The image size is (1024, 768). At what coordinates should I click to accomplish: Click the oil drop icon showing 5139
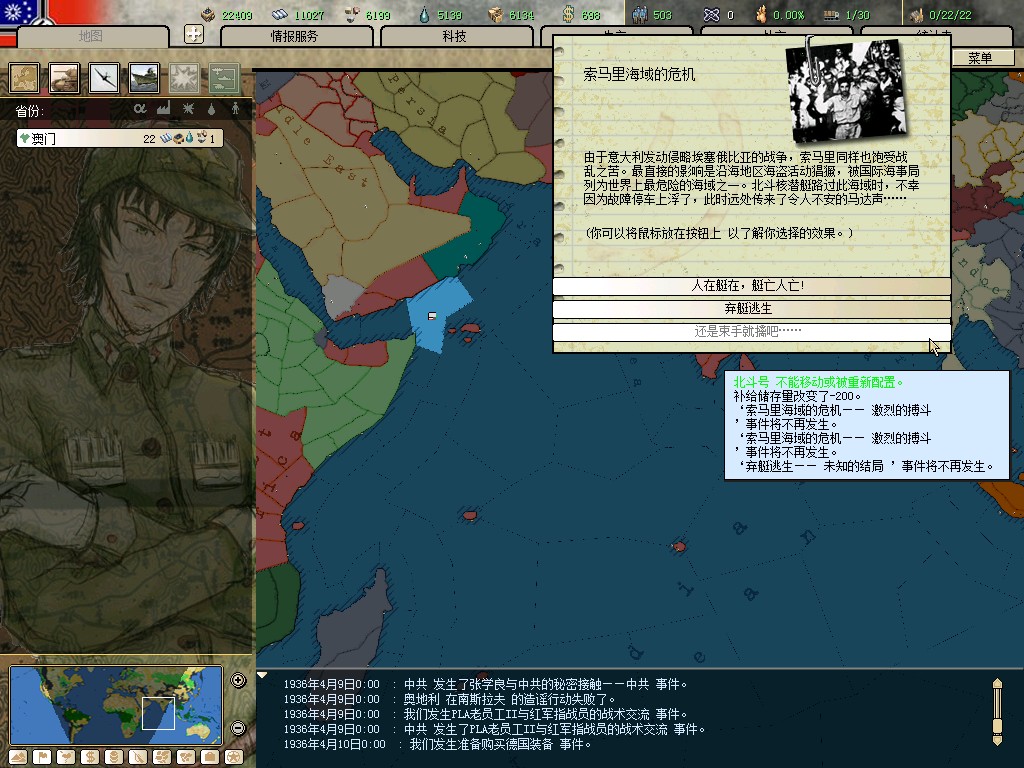pos(424,14)
